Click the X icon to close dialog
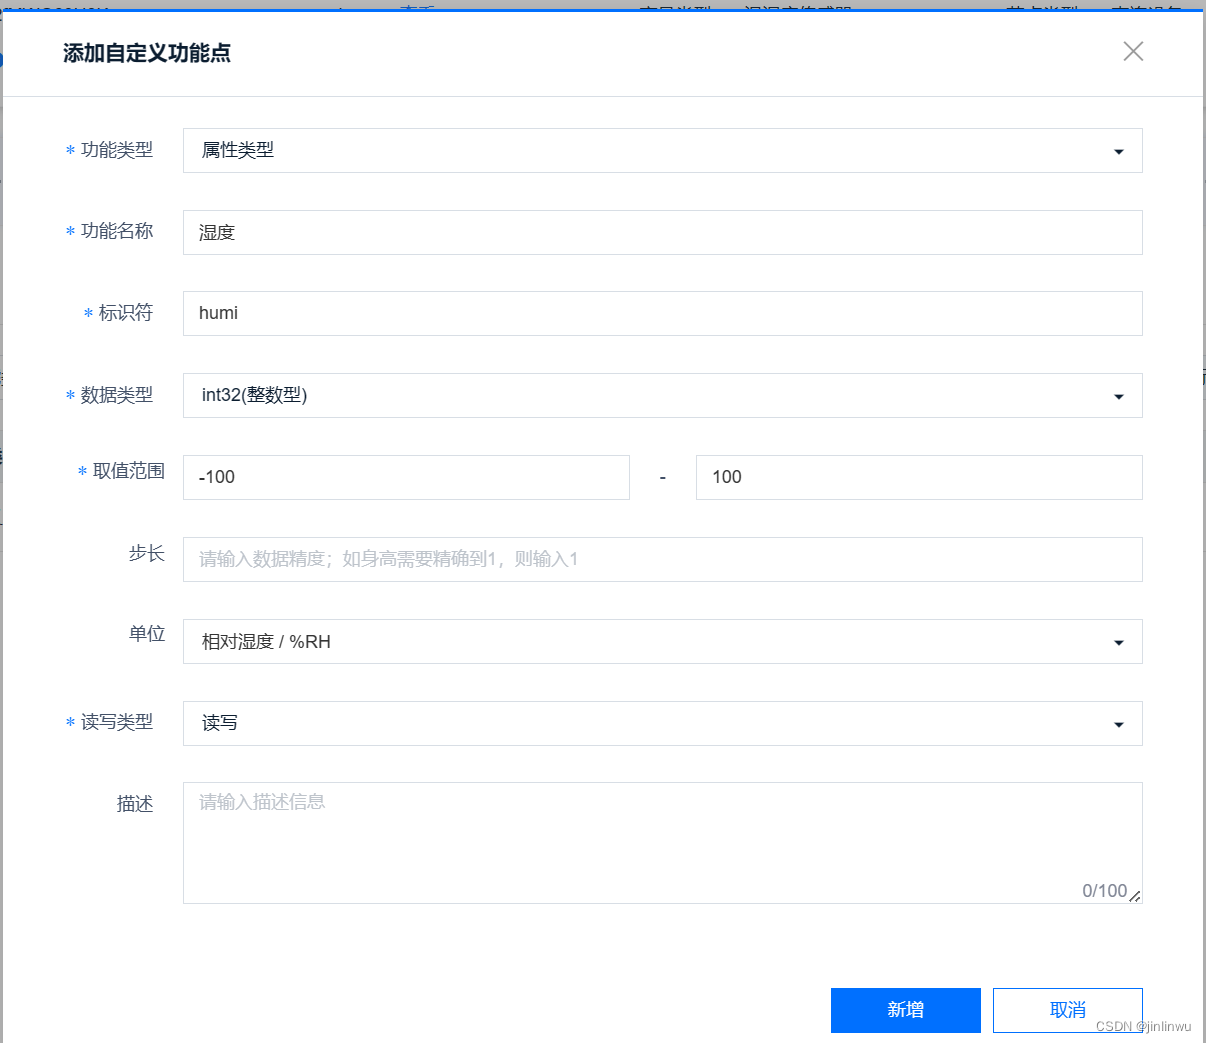 1133,51
